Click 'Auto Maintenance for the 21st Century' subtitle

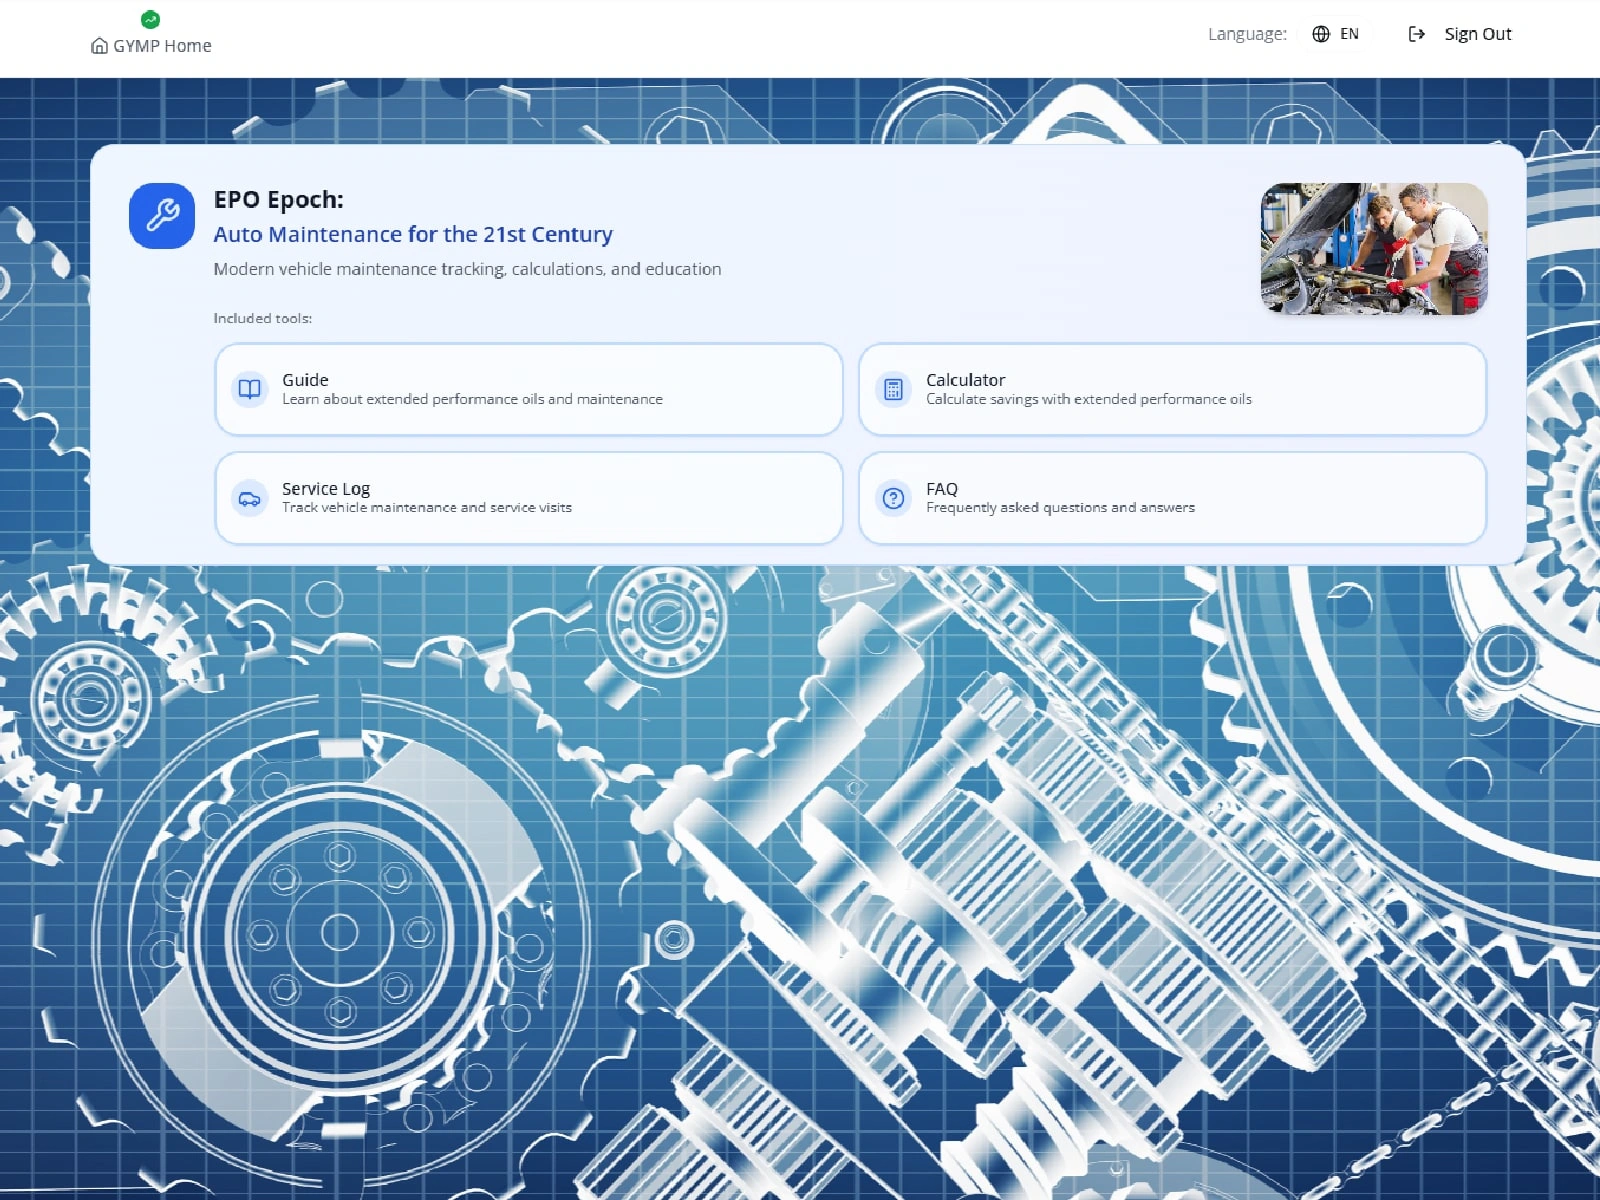tap(413, 234)
